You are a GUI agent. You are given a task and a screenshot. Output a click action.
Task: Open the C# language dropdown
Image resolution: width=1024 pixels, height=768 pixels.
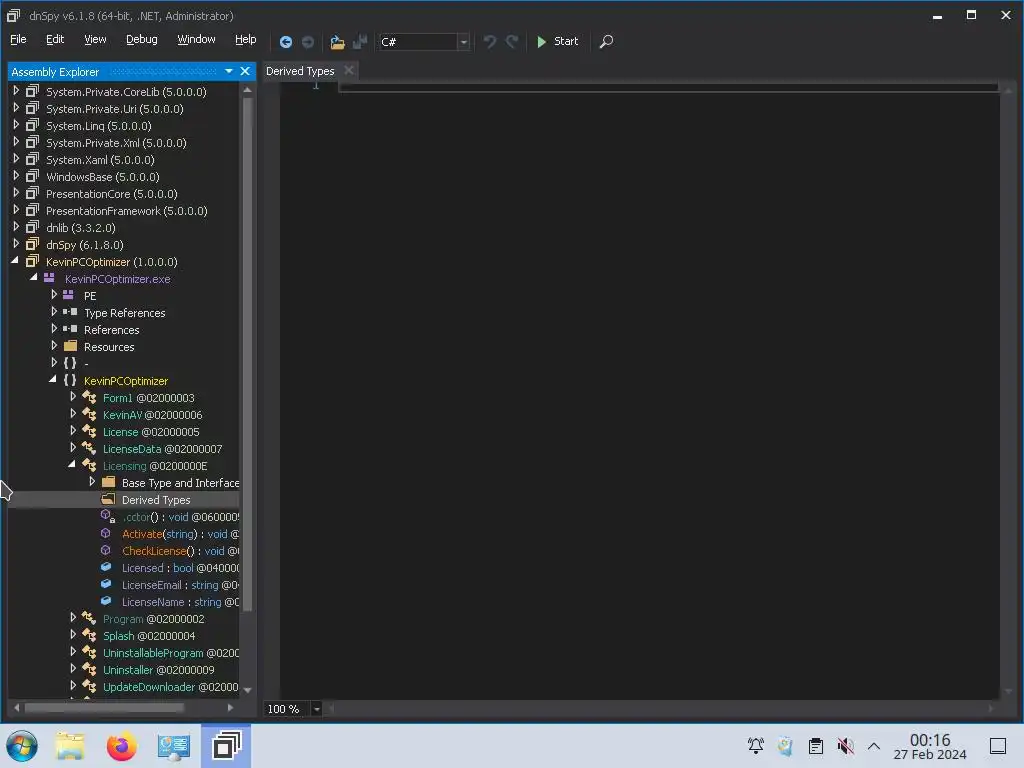[x=463, y=42]
